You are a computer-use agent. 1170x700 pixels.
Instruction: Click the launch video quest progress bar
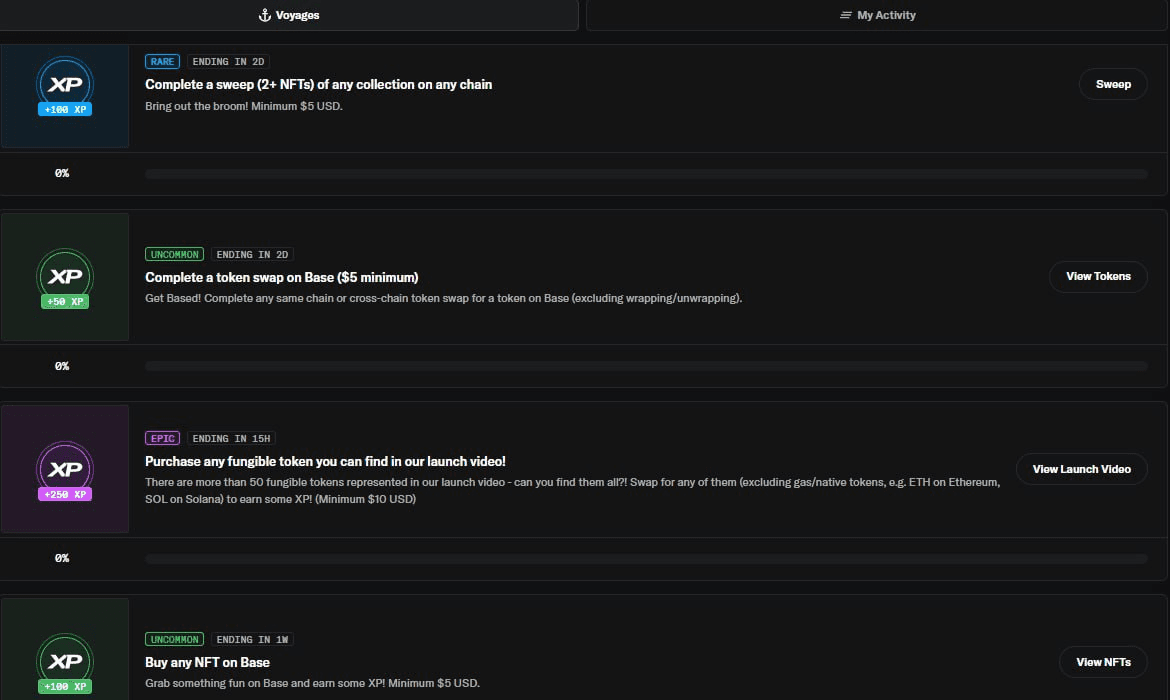(x=646, y=559)
